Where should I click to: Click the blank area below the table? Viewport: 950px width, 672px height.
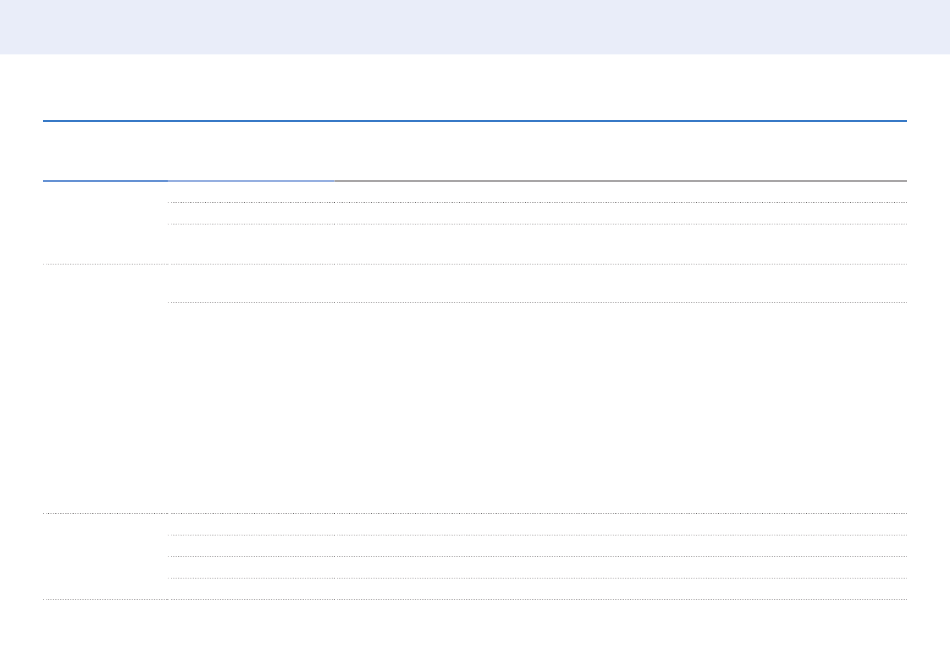(x=475, y=636)
